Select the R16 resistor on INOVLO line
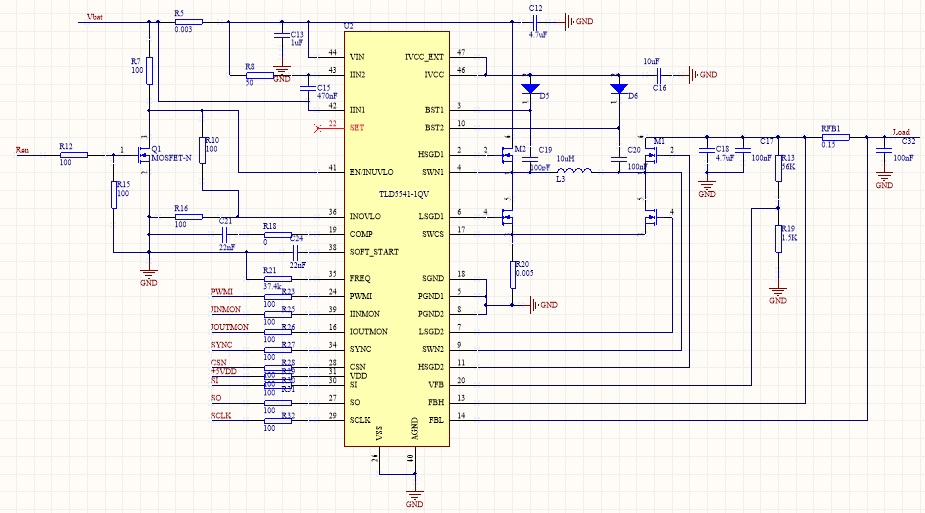925x513 pixels. (189, 217)
